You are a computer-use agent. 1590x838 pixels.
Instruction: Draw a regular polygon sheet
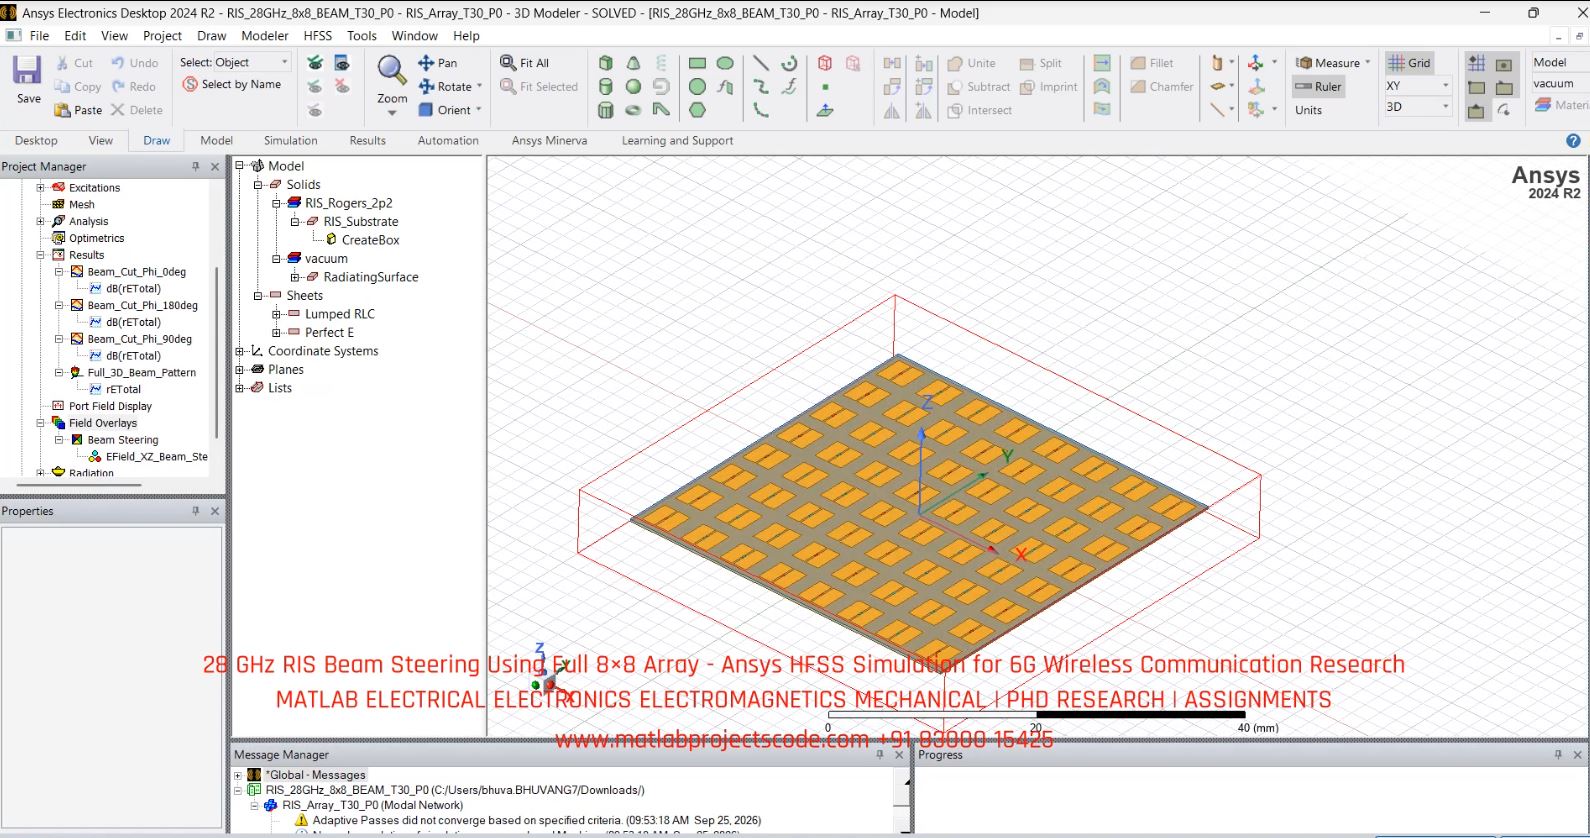coord(697,110)
